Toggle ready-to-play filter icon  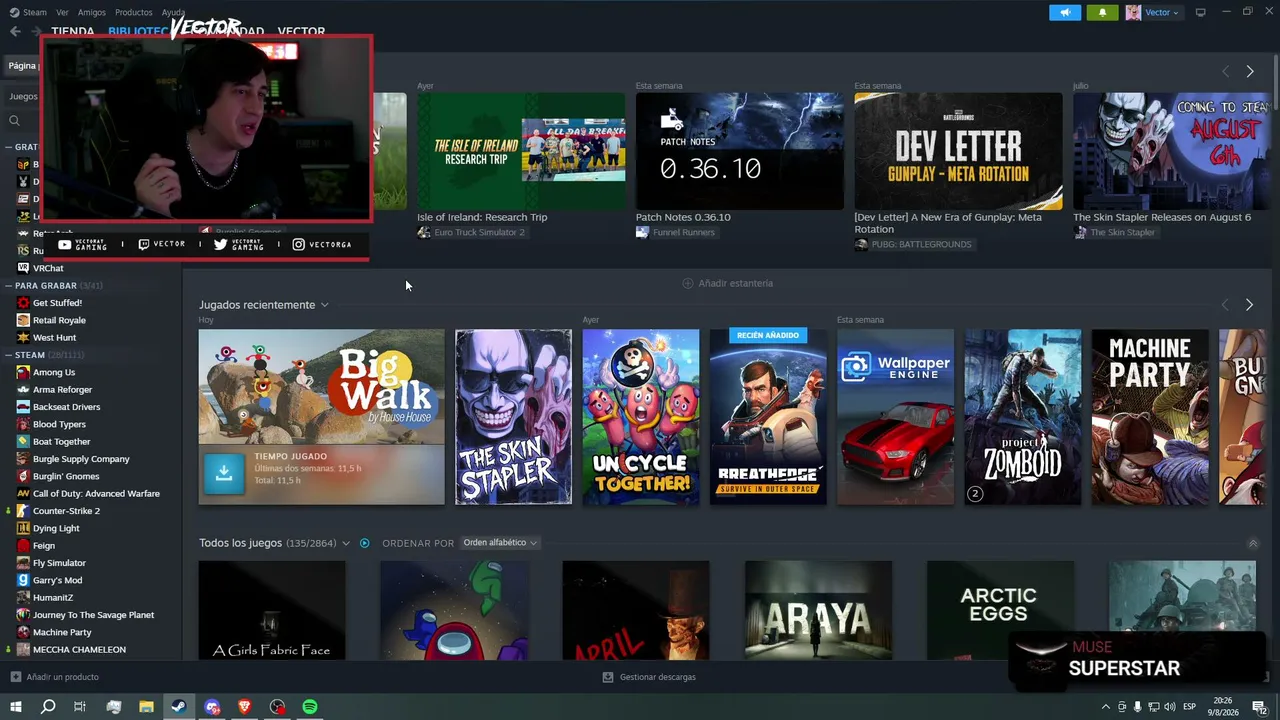pos(365,543)
